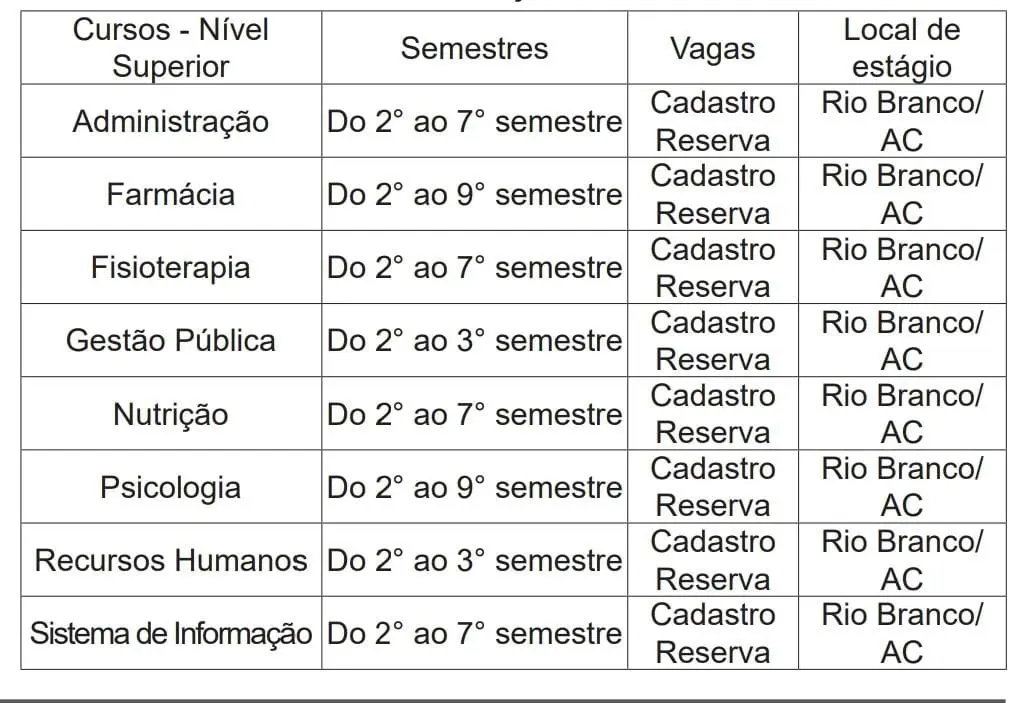The width and height of the screenshot is (1021, 703).
Task: Click the Recursos Humanos course cell
Action: (x=171, y=560)
